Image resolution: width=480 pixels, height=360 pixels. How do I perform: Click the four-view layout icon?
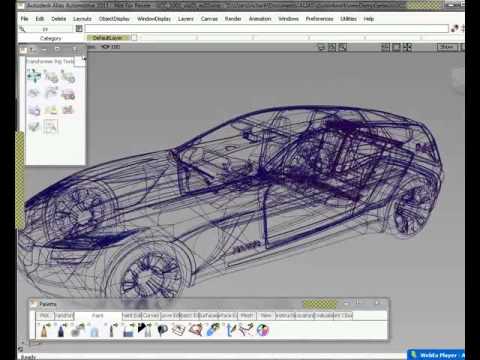pos(386,47)
